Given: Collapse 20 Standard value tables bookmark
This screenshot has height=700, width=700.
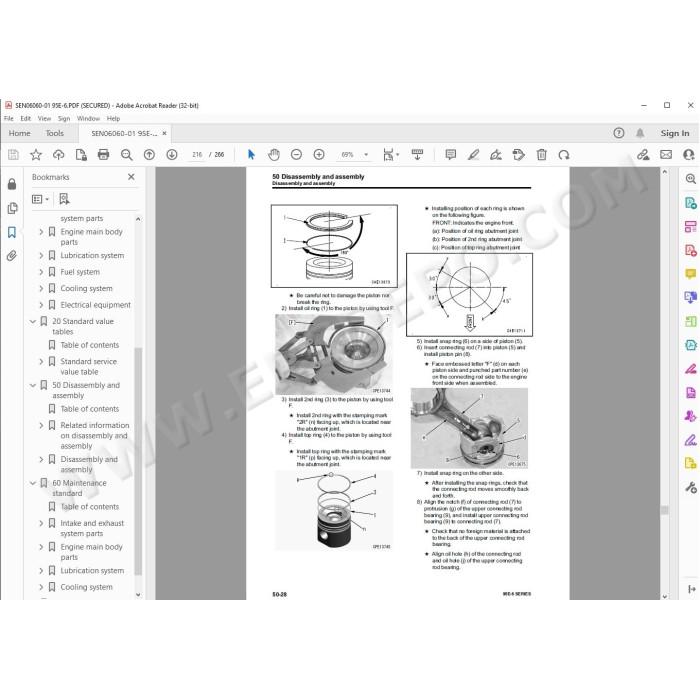Looking at the screenshot, I should 33,321.
